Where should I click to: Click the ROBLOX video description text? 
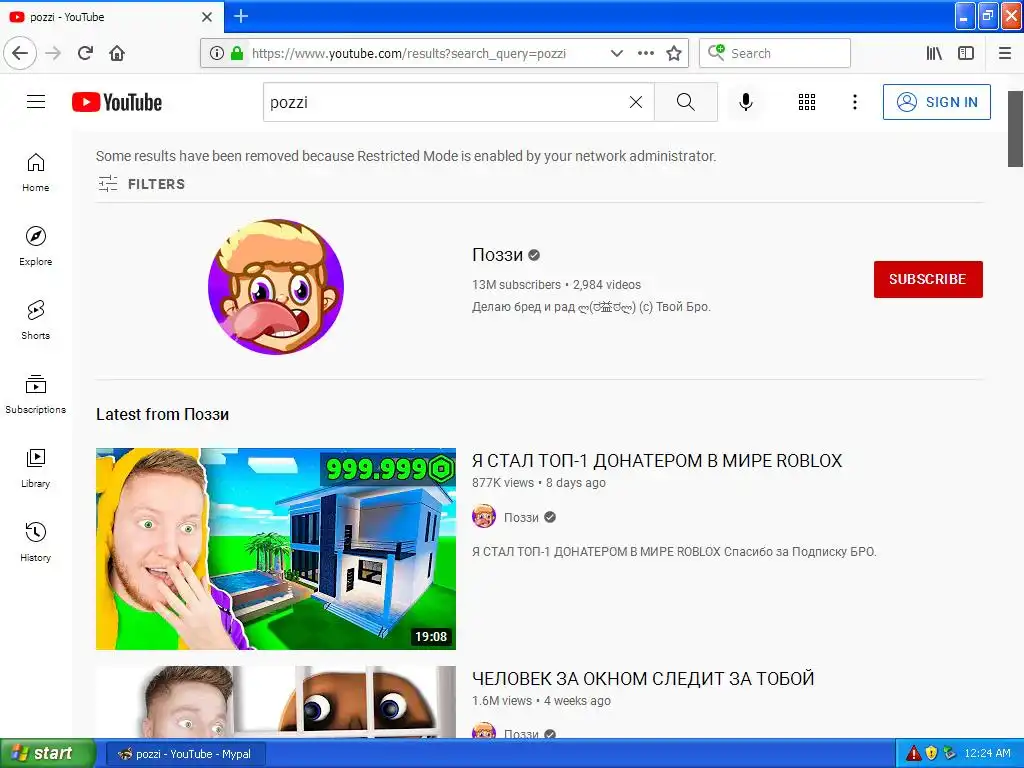pos(674,552)
